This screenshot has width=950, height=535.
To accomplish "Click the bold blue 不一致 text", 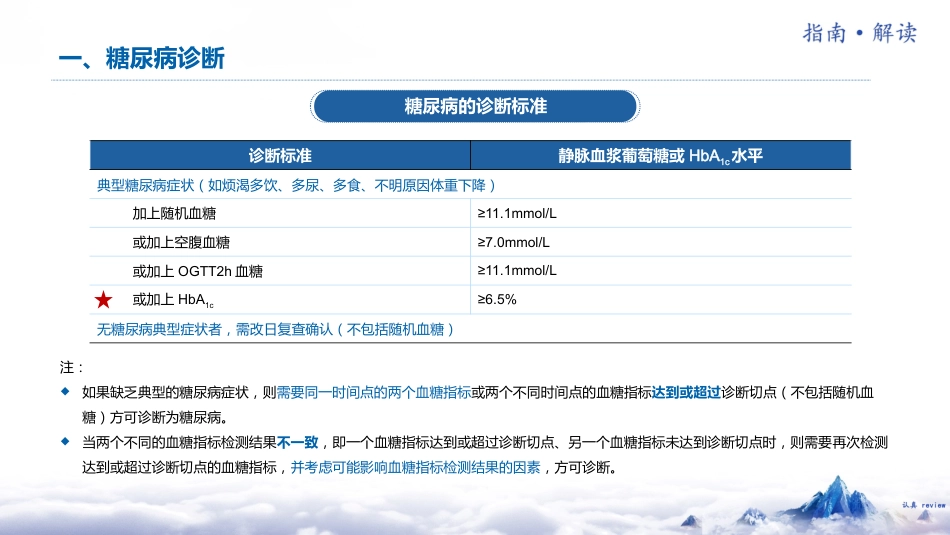I will [297, 442].
